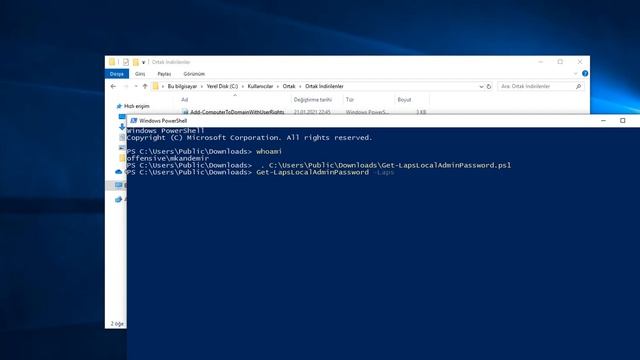Click the New folder icon in quick access toolbar

(x=136, y=62)
